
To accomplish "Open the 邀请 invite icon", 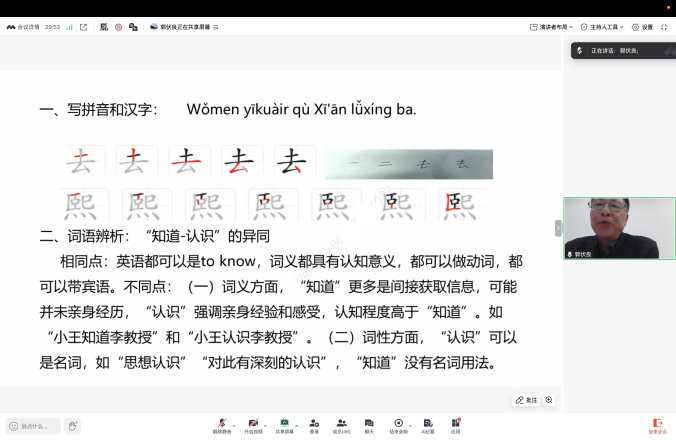I will [x=314, y=423].
